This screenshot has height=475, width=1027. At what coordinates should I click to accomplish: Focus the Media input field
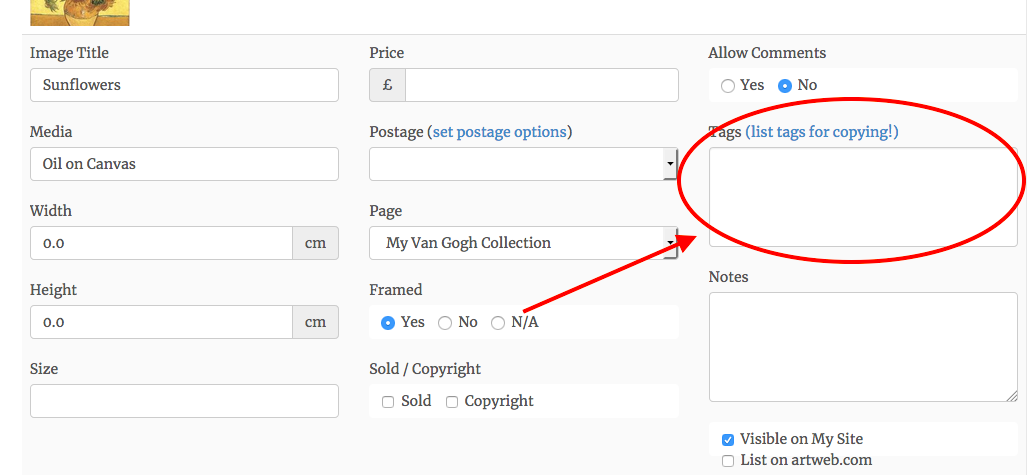click(184, 164)
